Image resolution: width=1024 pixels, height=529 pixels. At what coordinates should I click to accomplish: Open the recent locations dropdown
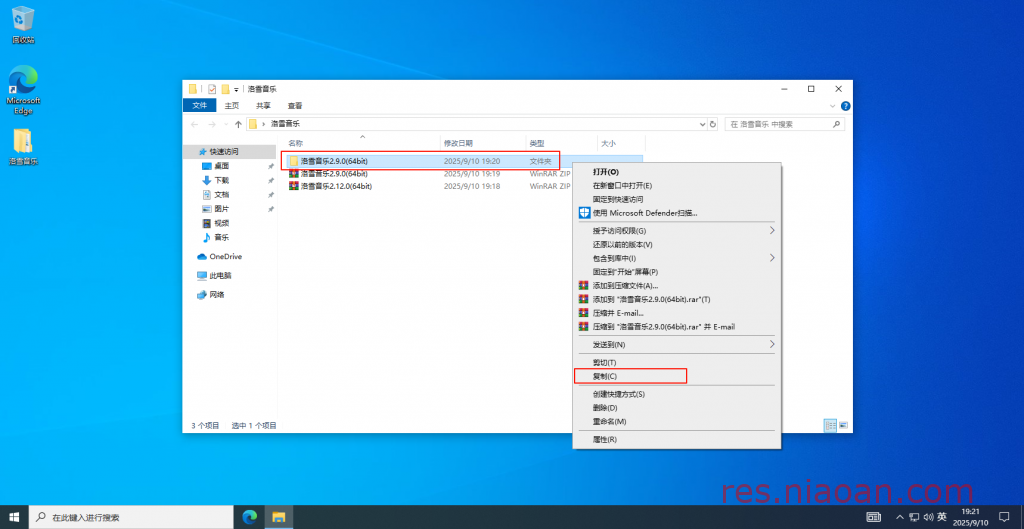[x=226, y=124]
